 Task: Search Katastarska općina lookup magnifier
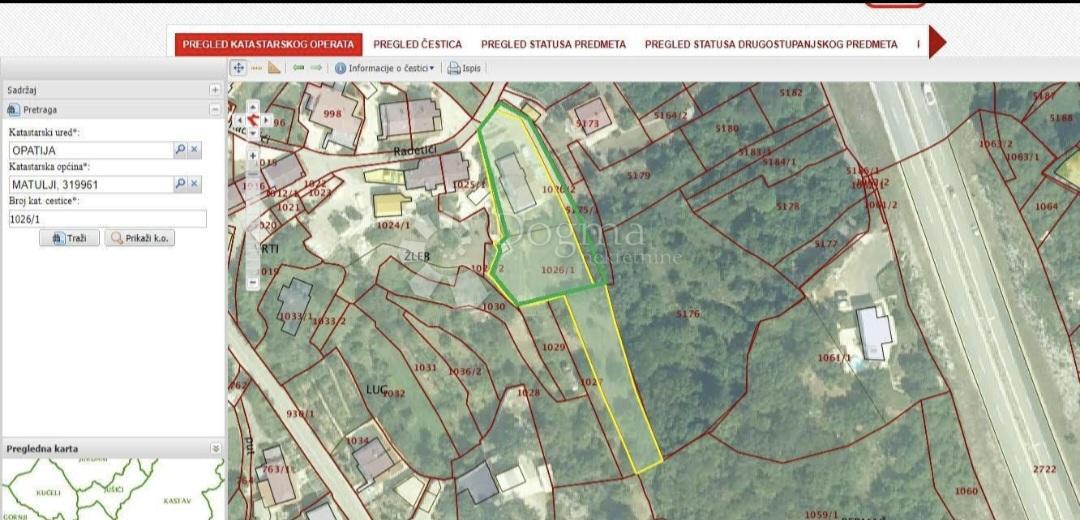pos(180,183)
